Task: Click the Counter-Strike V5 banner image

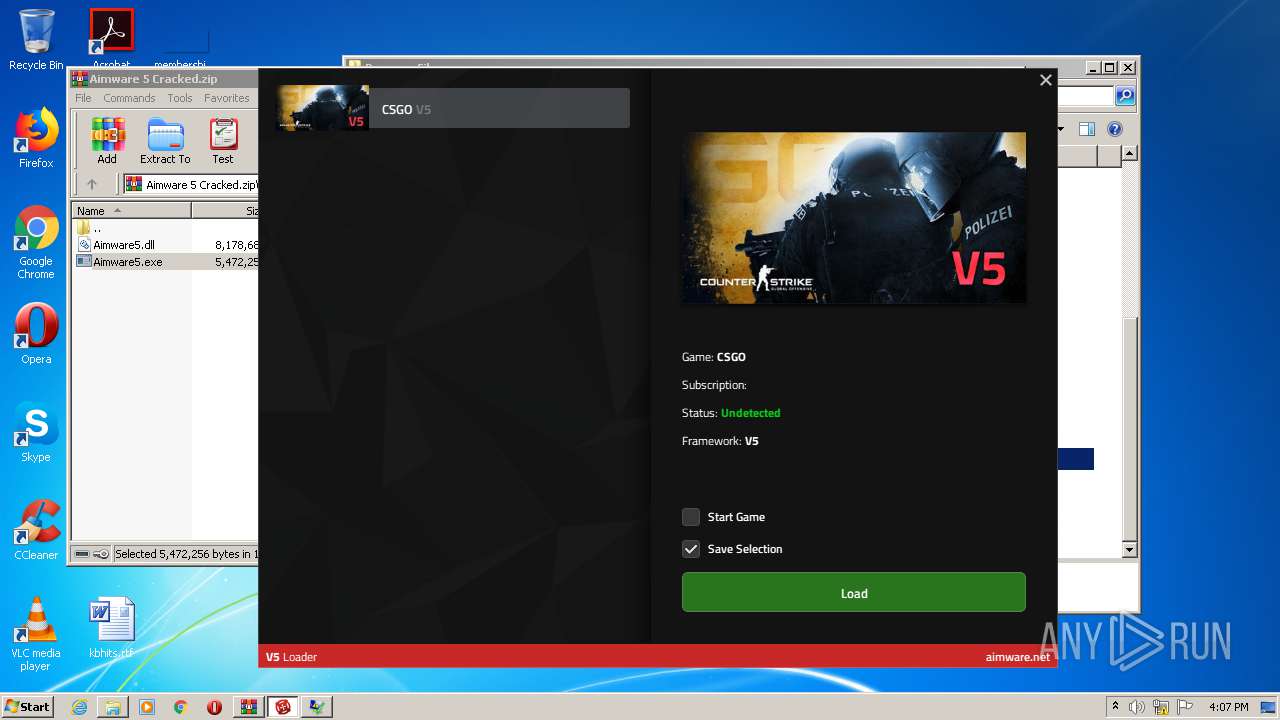Action: pyautogui.click(x=853, y=217)
